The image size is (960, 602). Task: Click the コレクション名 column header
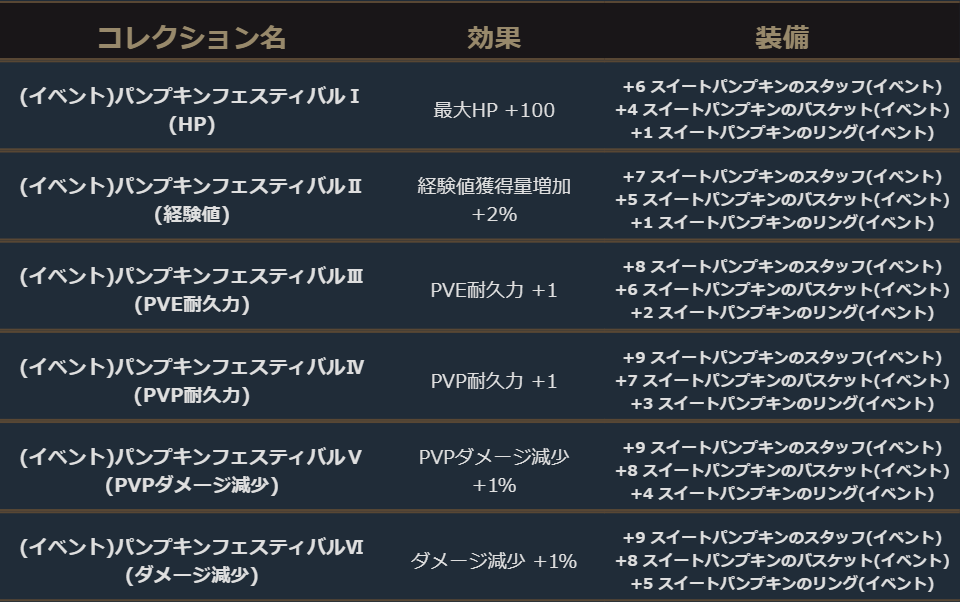191,38
